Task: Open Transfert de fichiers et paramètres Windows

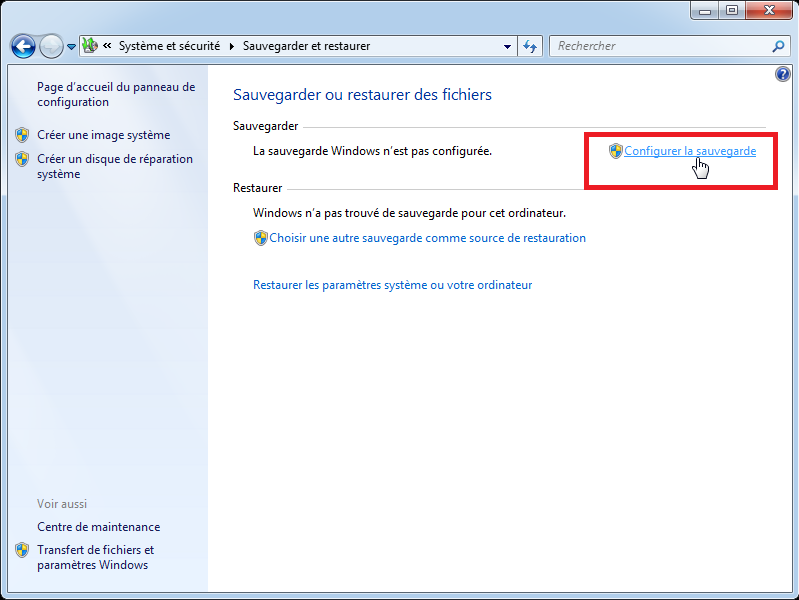Action: point(95,557)
